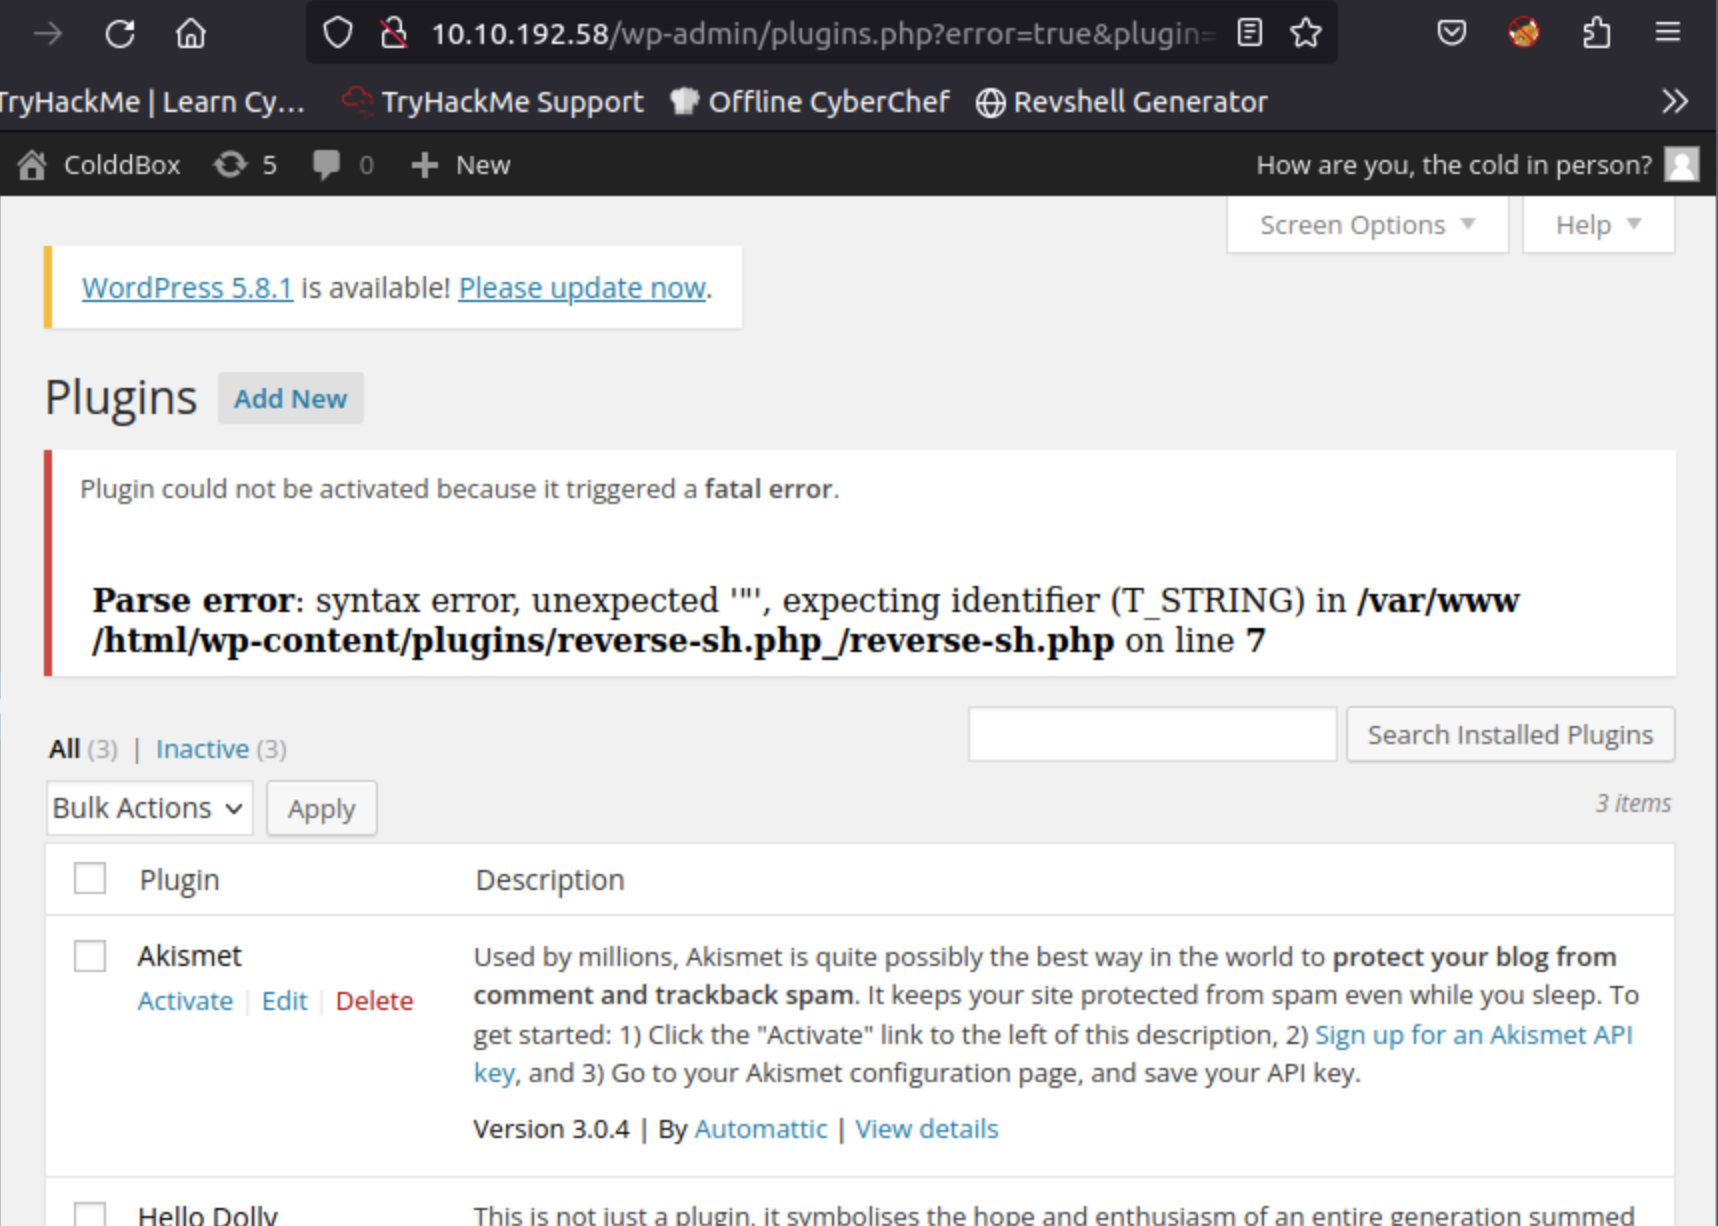1718x1226 pixels.
Task: Open the browser home page icon
Action: [x=191, y=34]
